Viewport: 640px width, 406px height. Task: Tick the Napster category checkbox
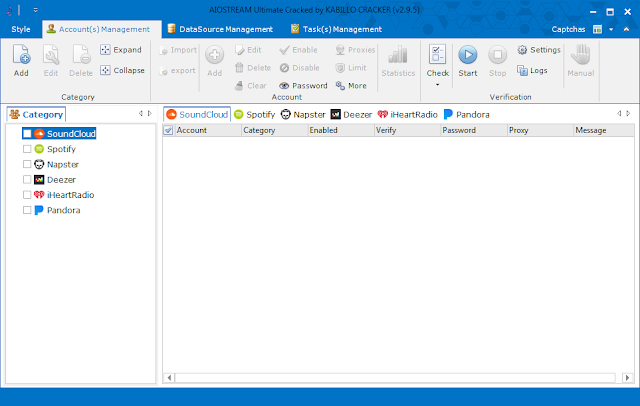point(27,164)
